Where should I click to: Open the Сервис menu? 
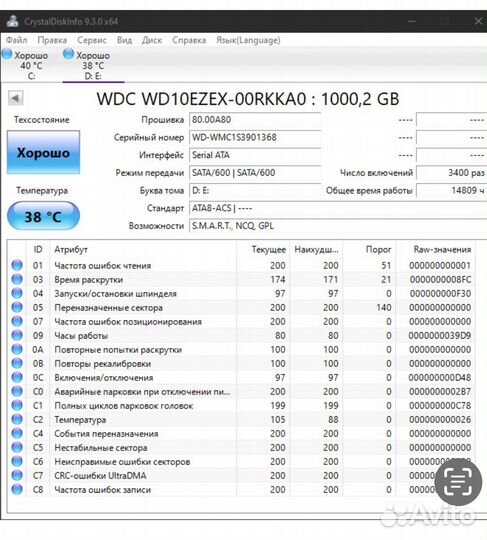(92, 40)
